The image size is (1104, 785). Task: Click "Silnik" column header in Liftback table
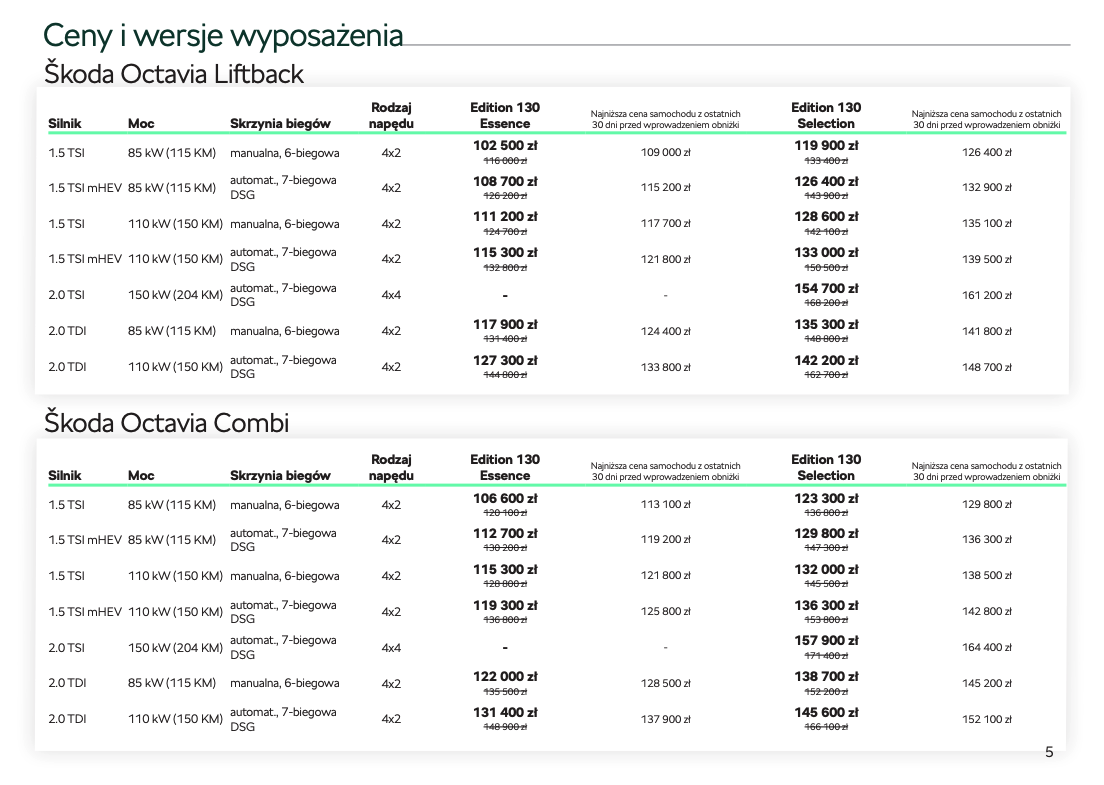click(x=65, y=124)
